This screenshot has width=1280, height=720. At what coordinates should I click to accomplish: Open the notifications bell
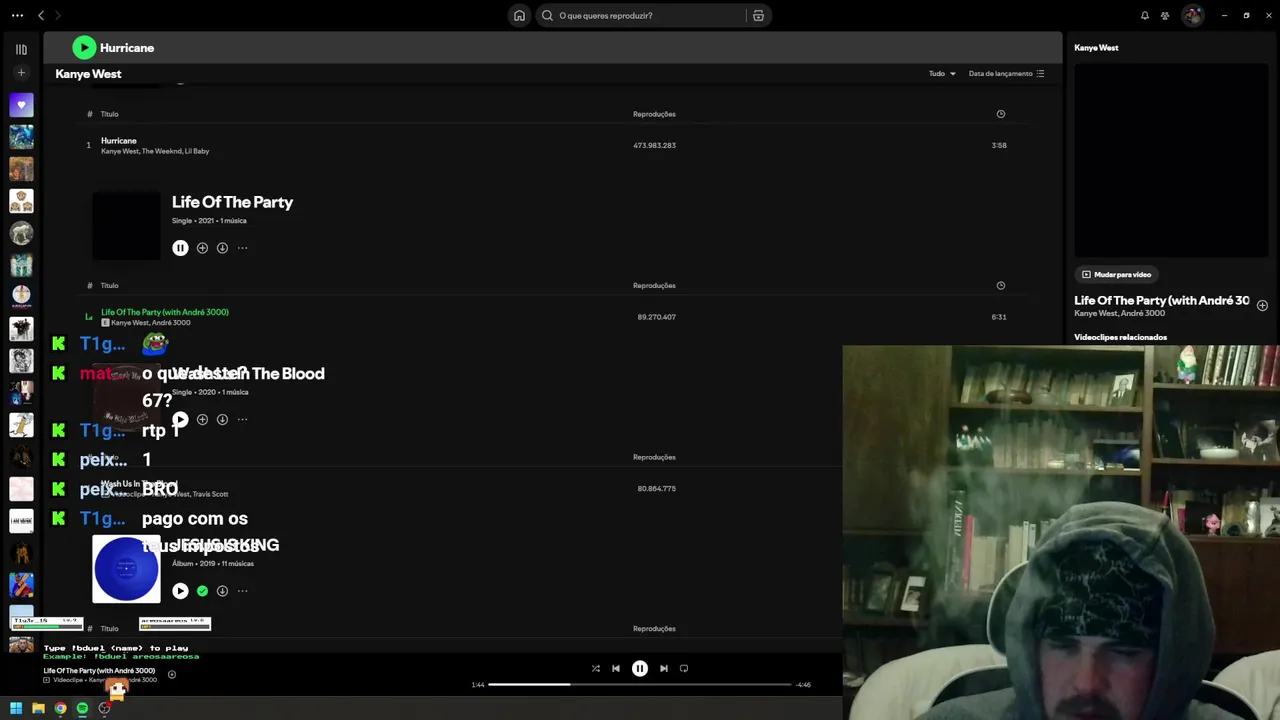pyautogui.click(x=1145, y=15)
